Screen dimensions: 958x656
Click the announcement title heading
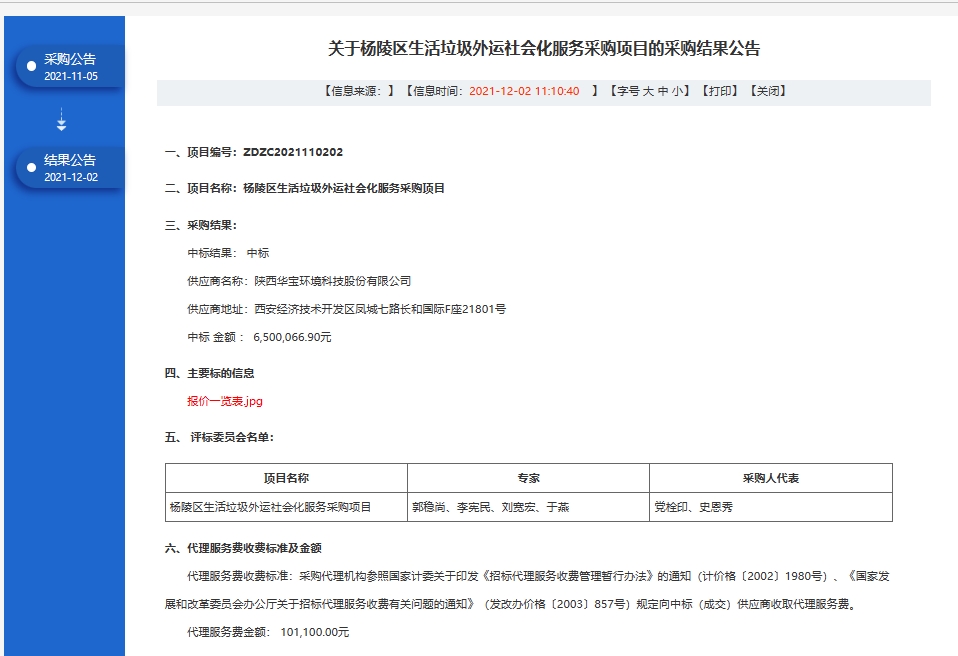tap(544, 49)
